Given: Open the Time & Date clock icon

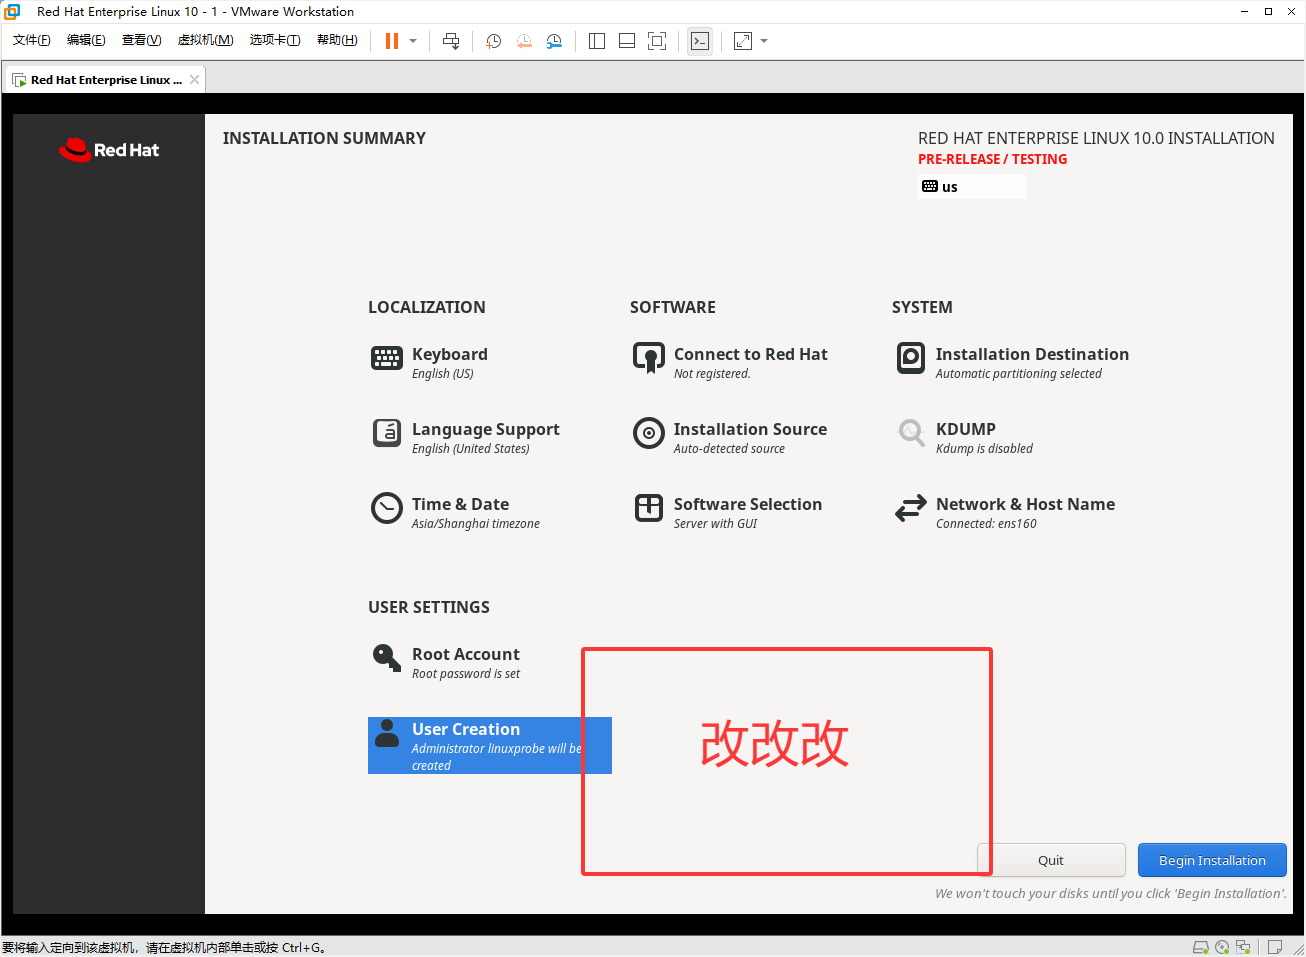Looking at the screenshot, I should click(387, 508).
